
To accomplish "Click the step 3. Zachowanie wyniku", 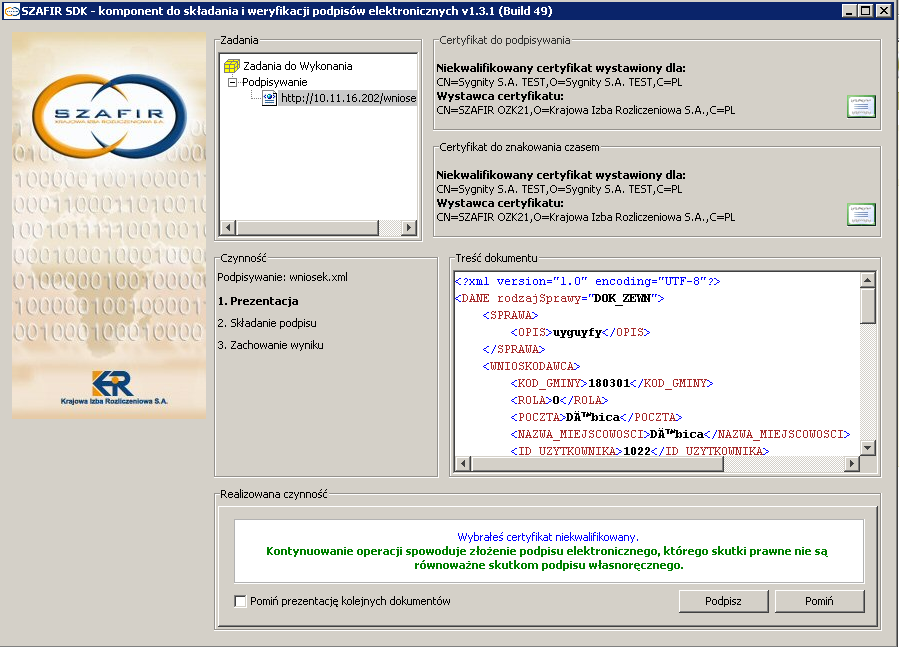I will coord(270,345).
